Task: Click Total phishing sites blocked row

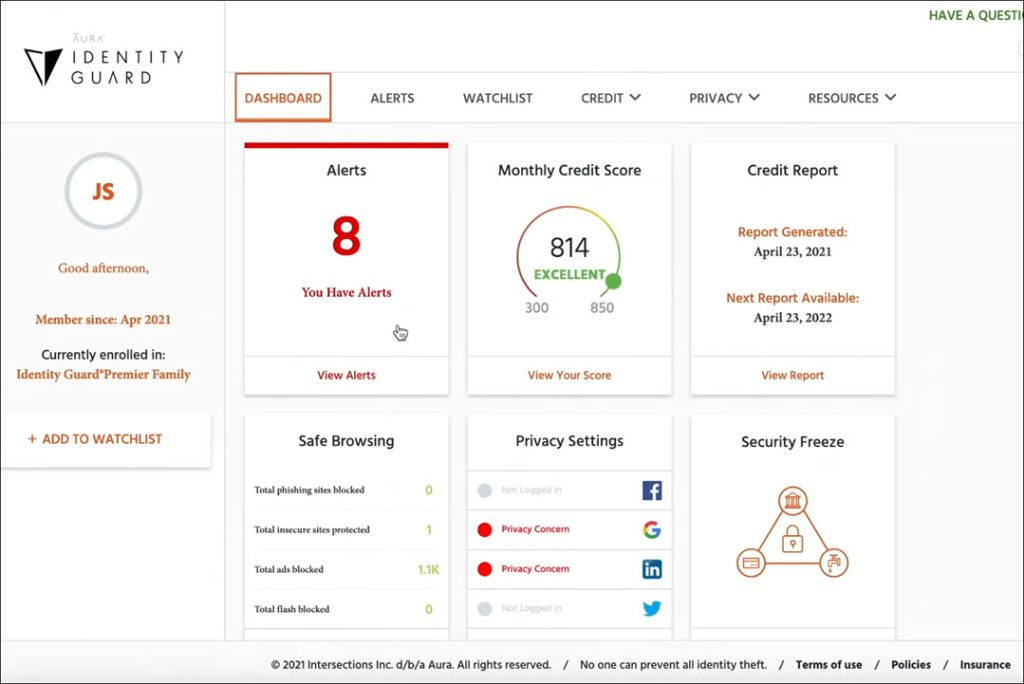Action: point(345,490)
